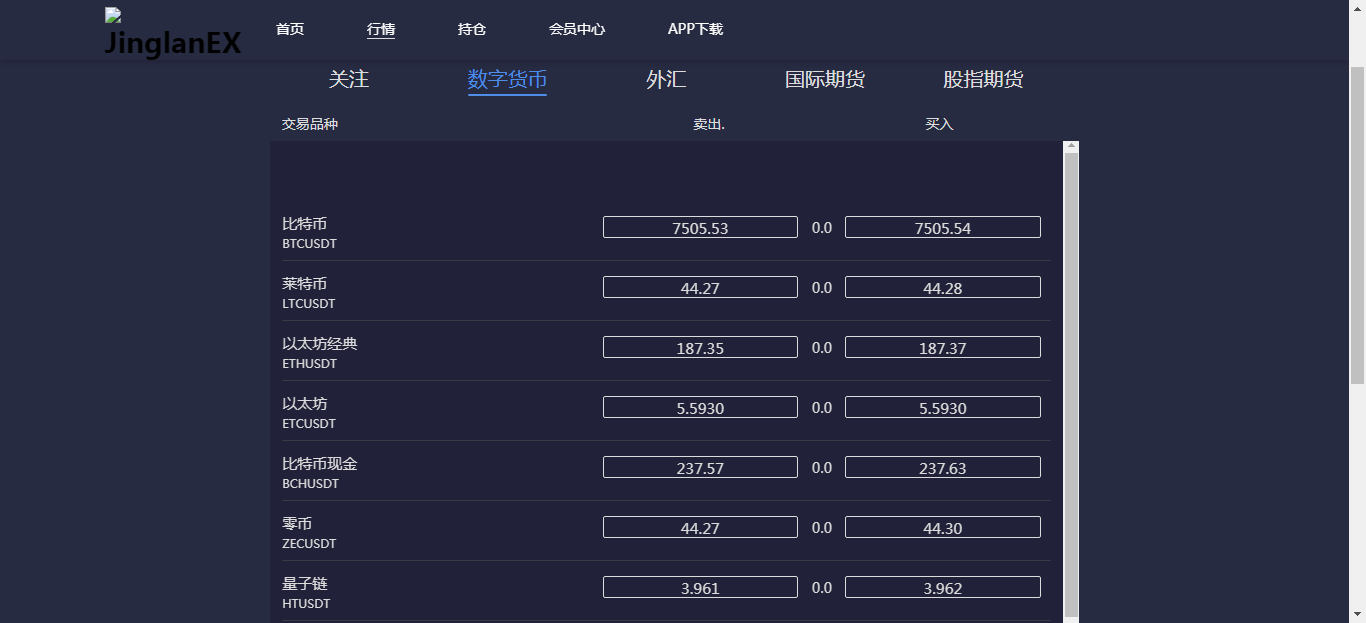
Task: Click the page scrollbar down arrow
Action: (x=1357, y=613)
